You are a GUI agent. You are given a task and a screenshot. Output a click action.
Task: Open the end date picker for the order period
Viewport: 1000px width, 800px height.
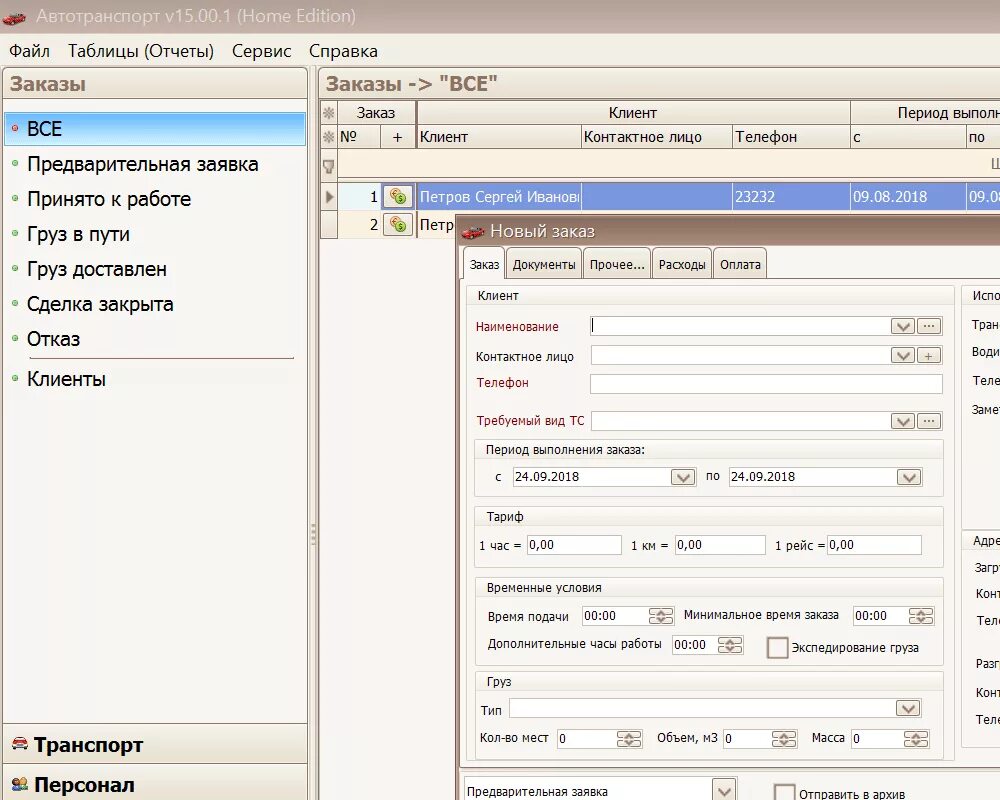click(x=909, y=477)
